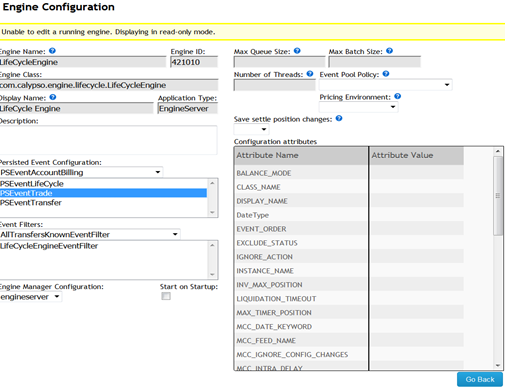Show help for Pricing Environment
505x389 pixels.
pyautogui.click(x=398, y=96)
